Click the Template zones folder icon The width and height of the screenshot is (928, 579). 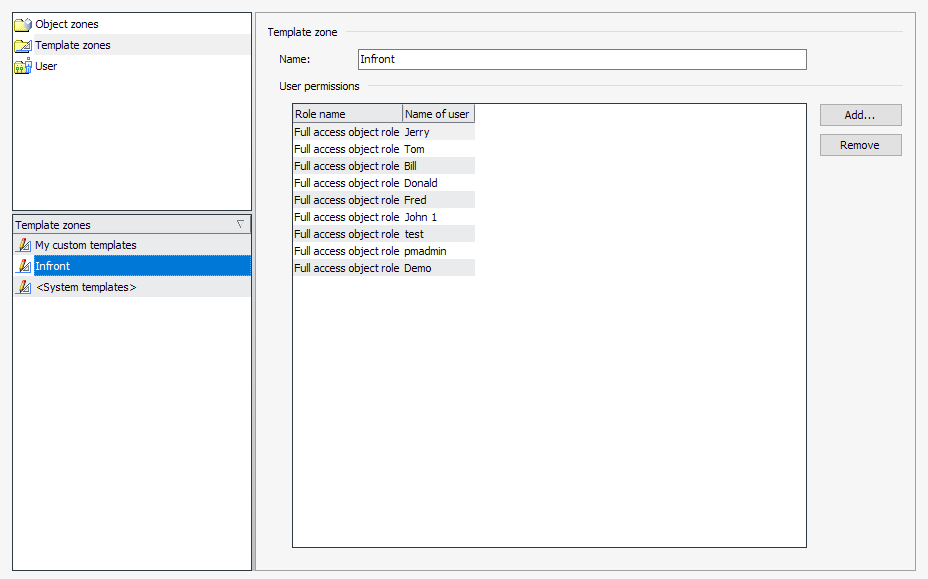(22, 45)
